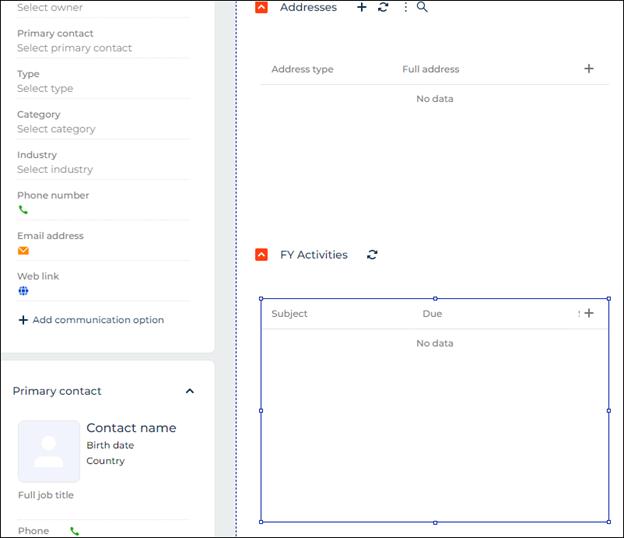Image resolution: width=624 pixels, height=538 pixels.
Task: Open the Select type dropdown
Action: (45, 89)
